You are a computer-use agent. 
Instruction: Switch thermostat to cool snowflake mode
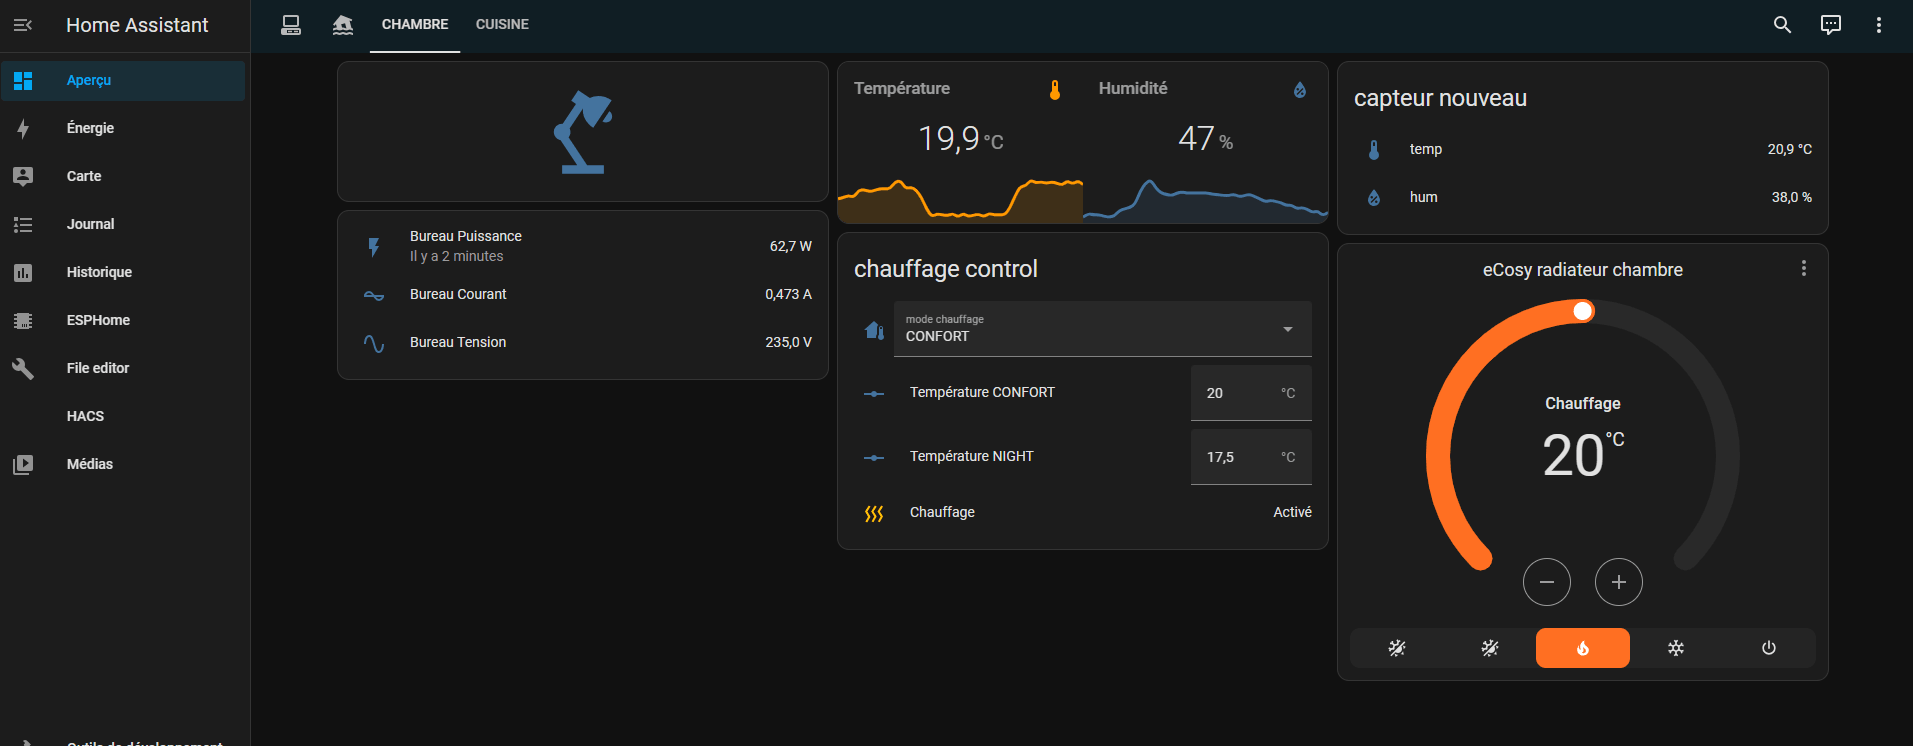click(1675, 648)
